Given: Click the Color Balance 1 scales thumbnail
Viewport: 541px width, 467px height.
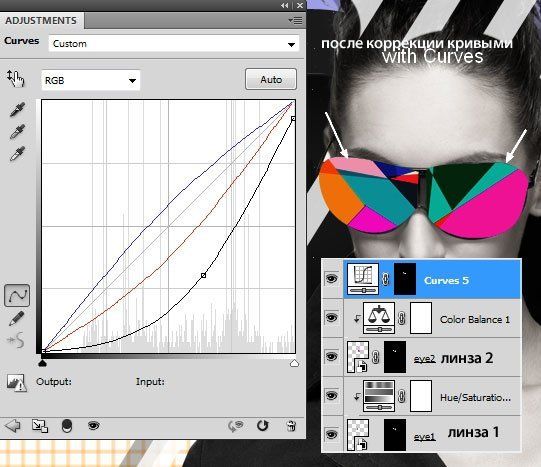Looking at the screenshot, I should point(379,318).
